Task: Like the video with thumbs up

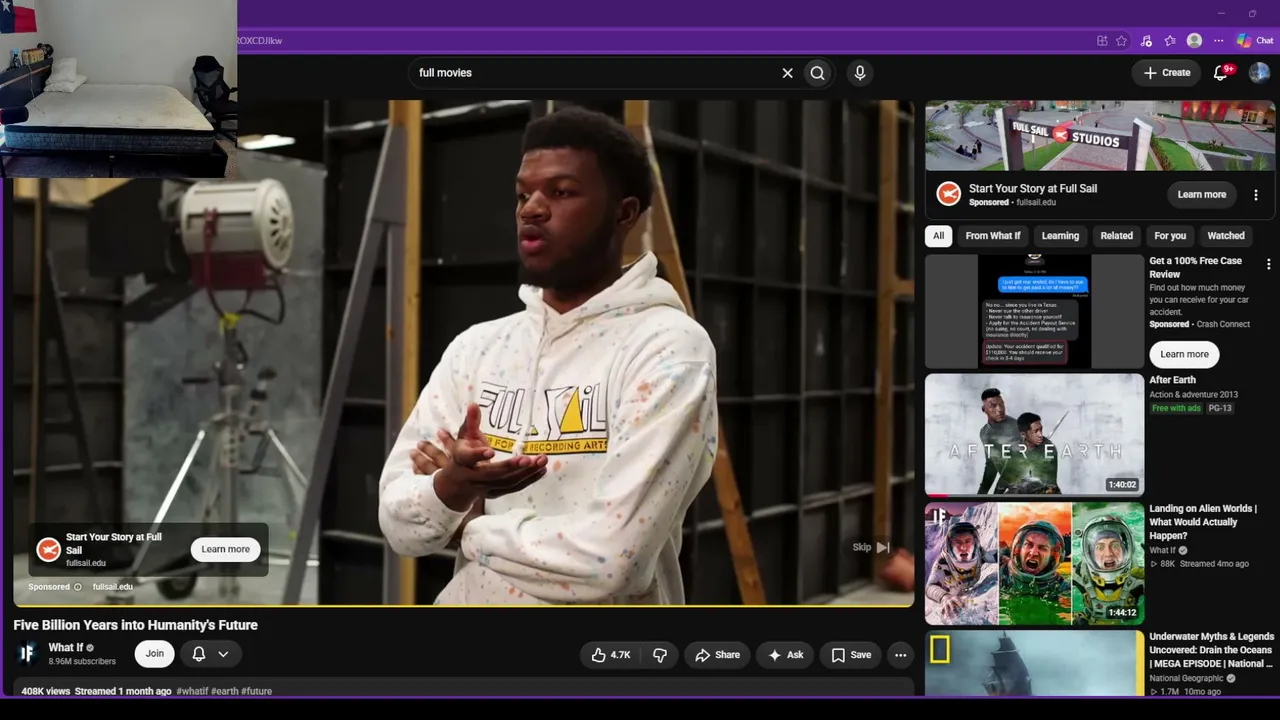Action: [x=611, y=655]
